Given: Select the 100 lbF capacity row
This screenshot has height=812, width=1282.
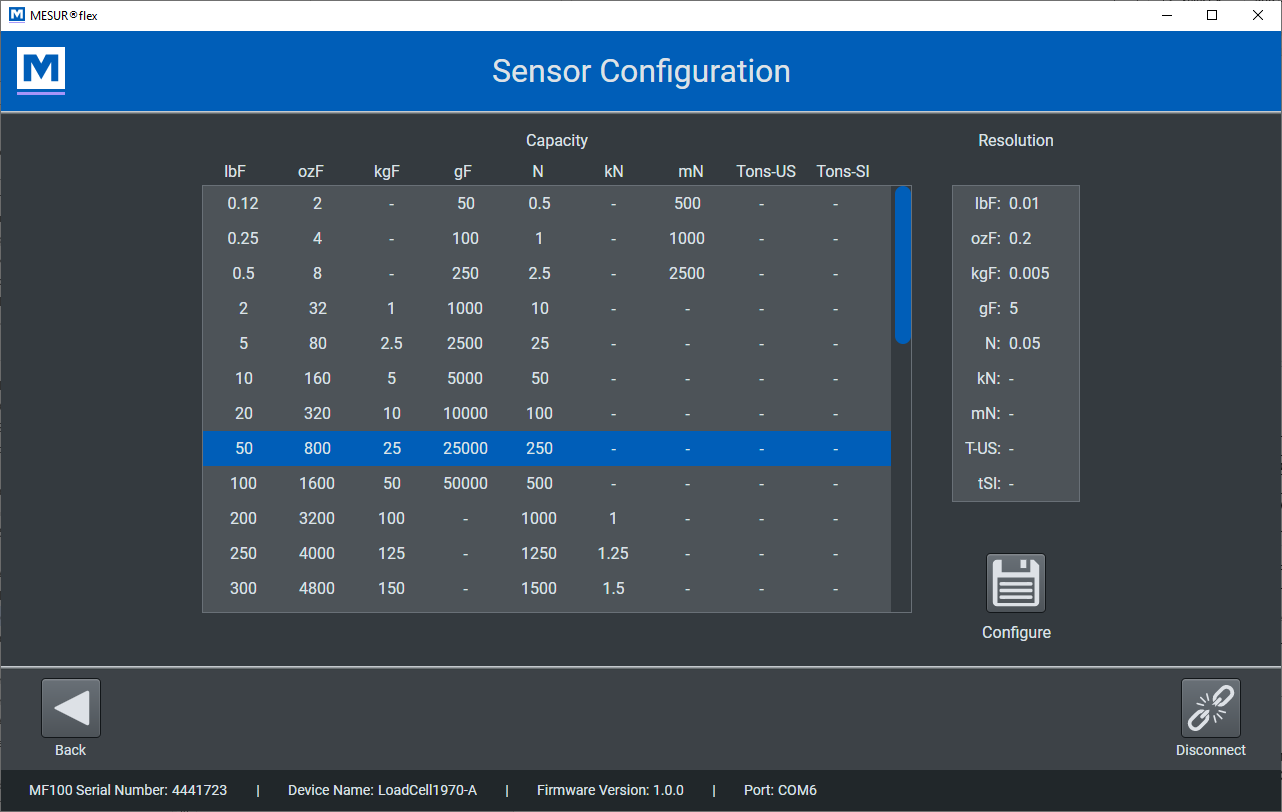Looking at the screenshot, I should (546, 483).
